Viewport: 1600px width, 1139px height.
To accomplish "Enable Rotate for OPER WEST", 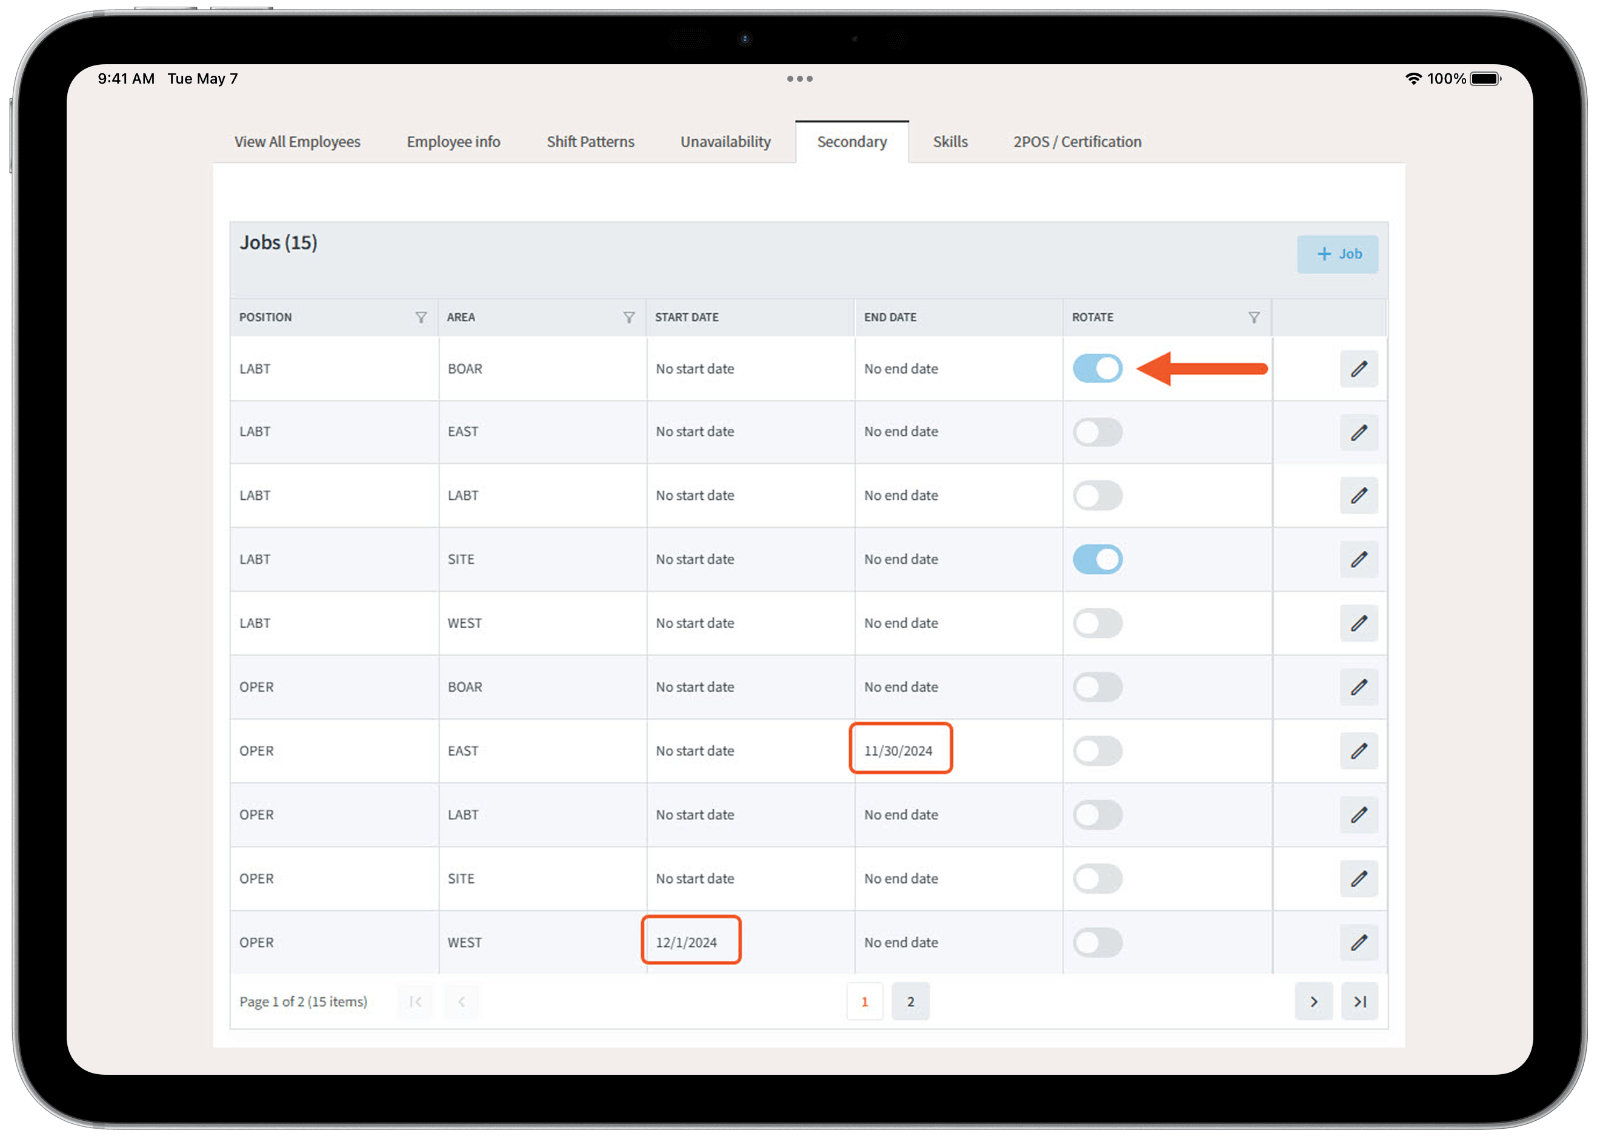I will tap(1098, 943).
